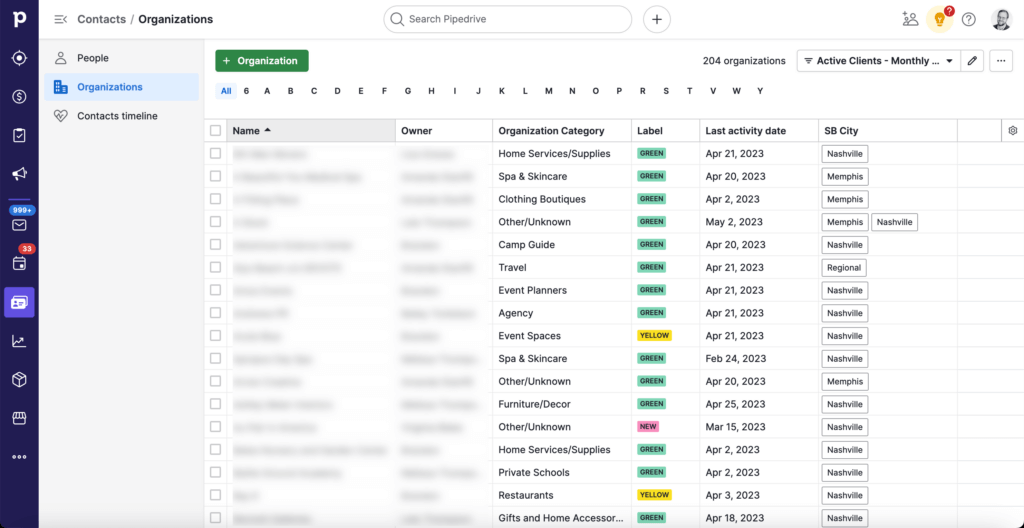1024x528 pixels.
Task: Click the Gifts and Home Accessories cell
Action: point(562,518)
